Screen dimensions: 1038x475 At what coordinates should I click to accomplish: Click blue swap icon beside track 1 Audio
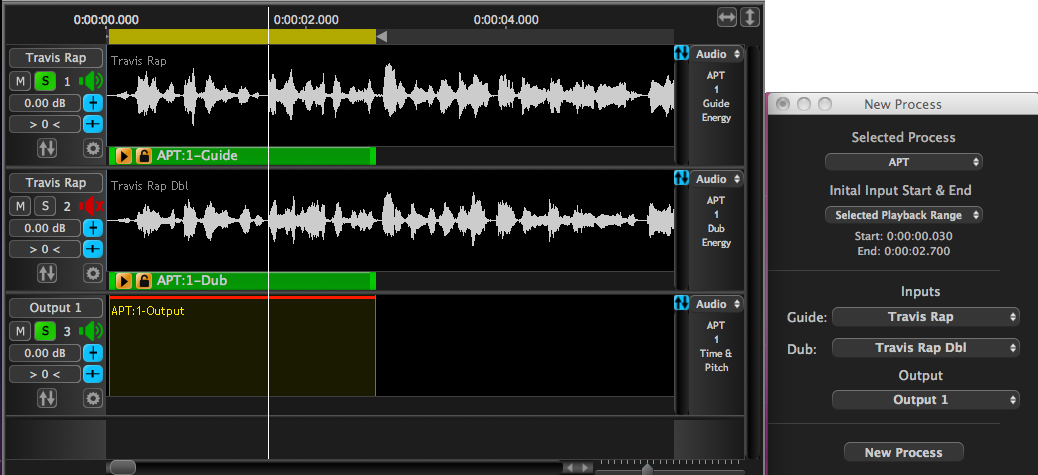click(681, 53)
